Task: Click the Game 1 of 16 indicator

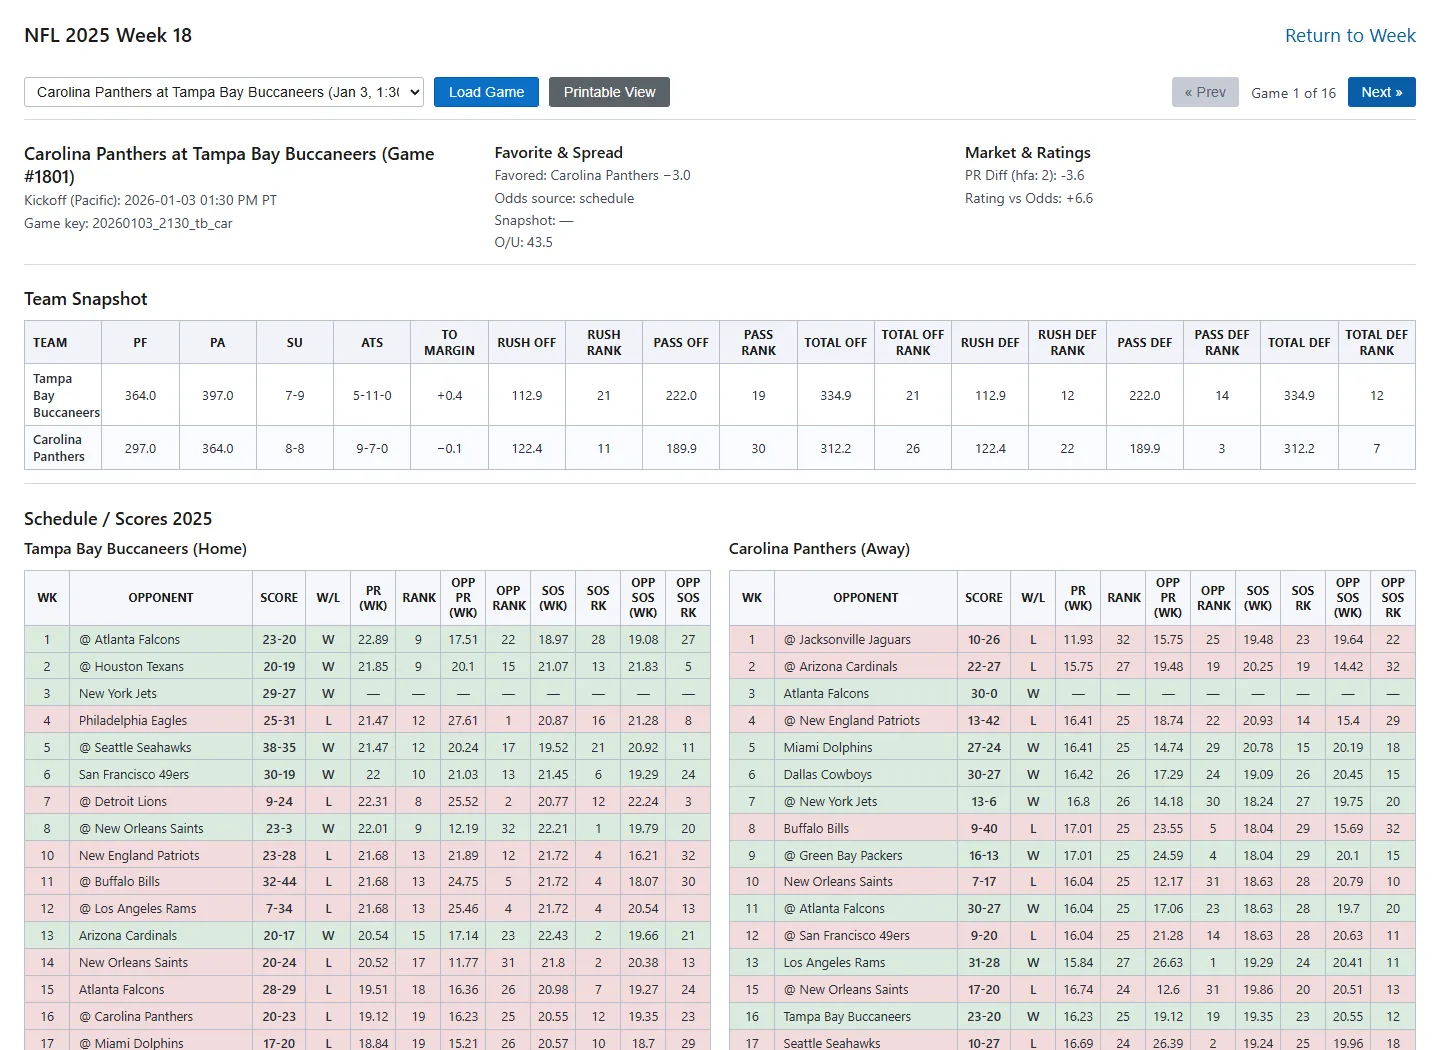Action: [x=1293, y=93]
